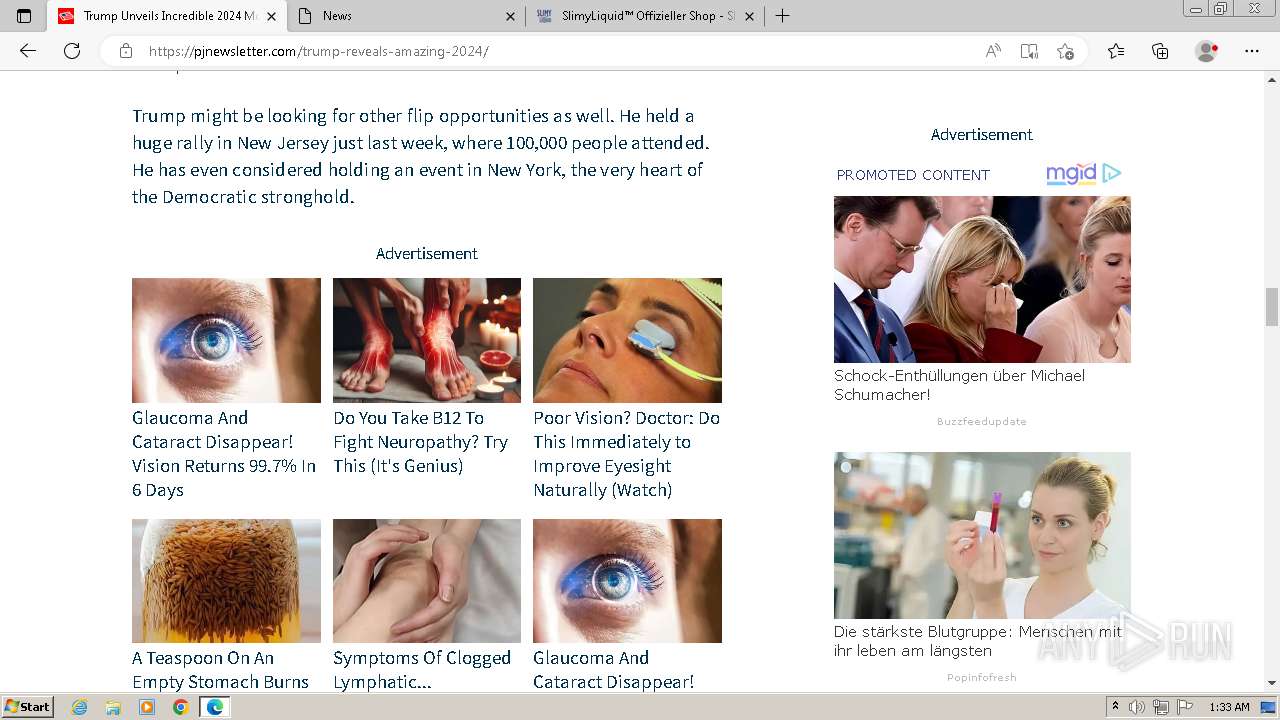
Task: Click the mgid logo
Action: 1071,174
